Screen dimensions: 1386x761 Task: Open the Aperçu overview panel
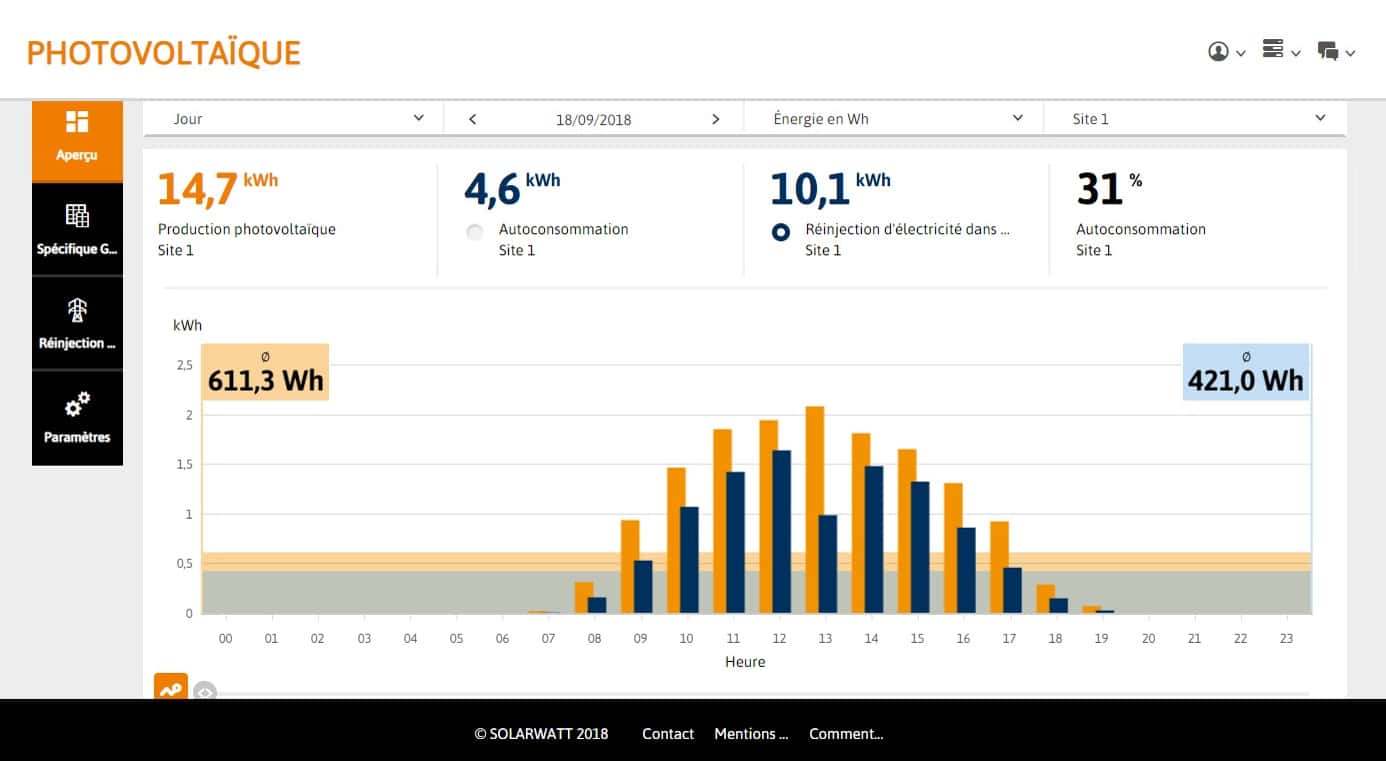coord(77,136)
